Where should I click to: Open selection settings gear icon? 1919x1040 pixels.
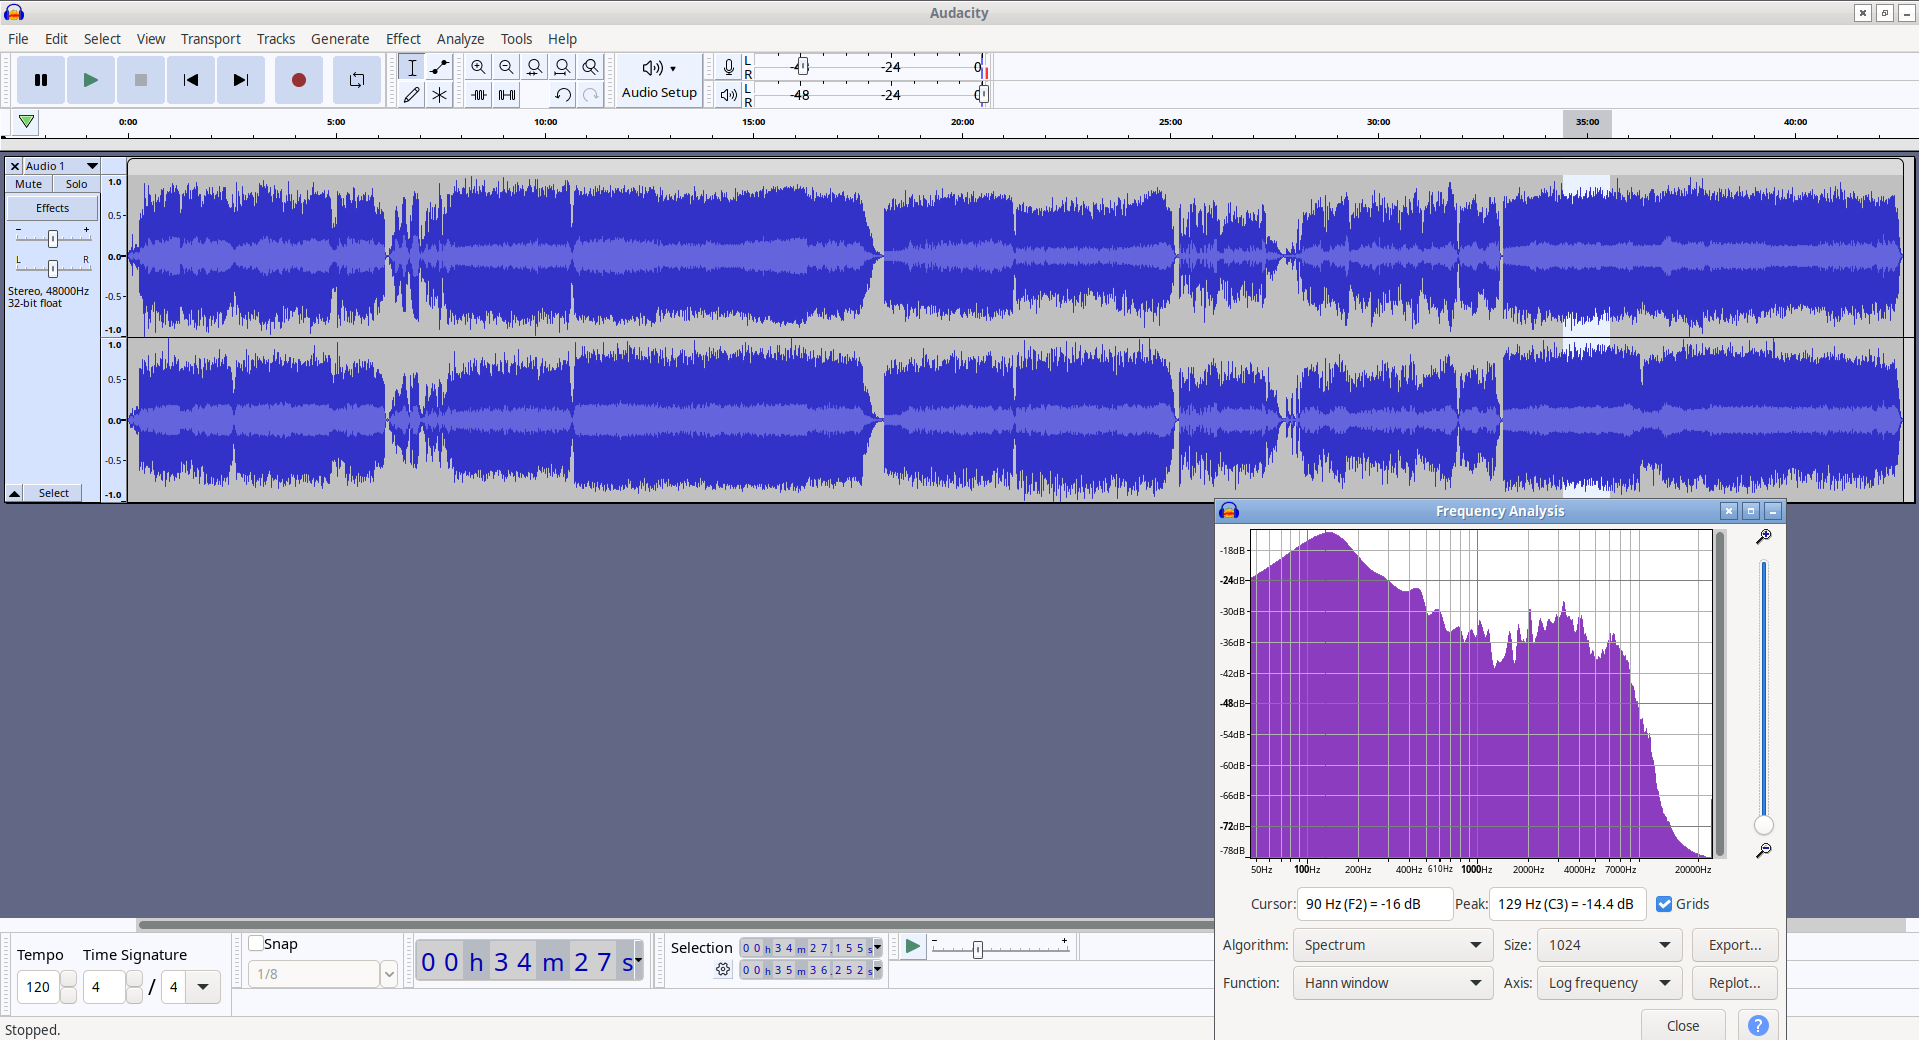click(723, 969)
